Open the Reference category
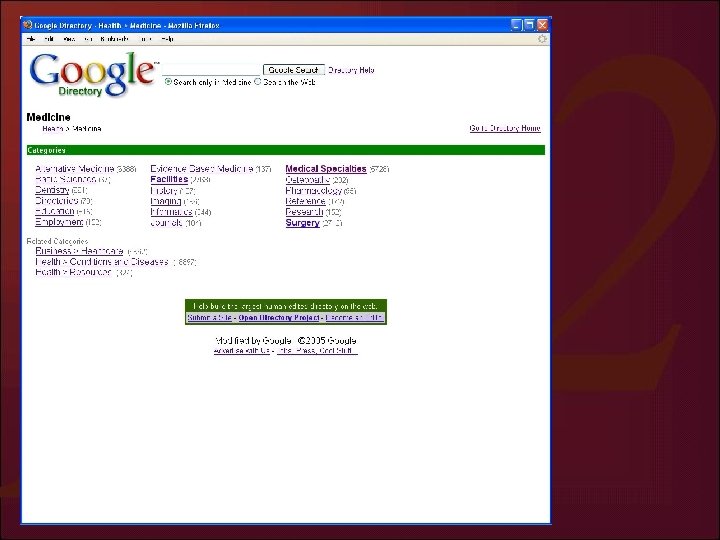 click(x=305, y=201)
